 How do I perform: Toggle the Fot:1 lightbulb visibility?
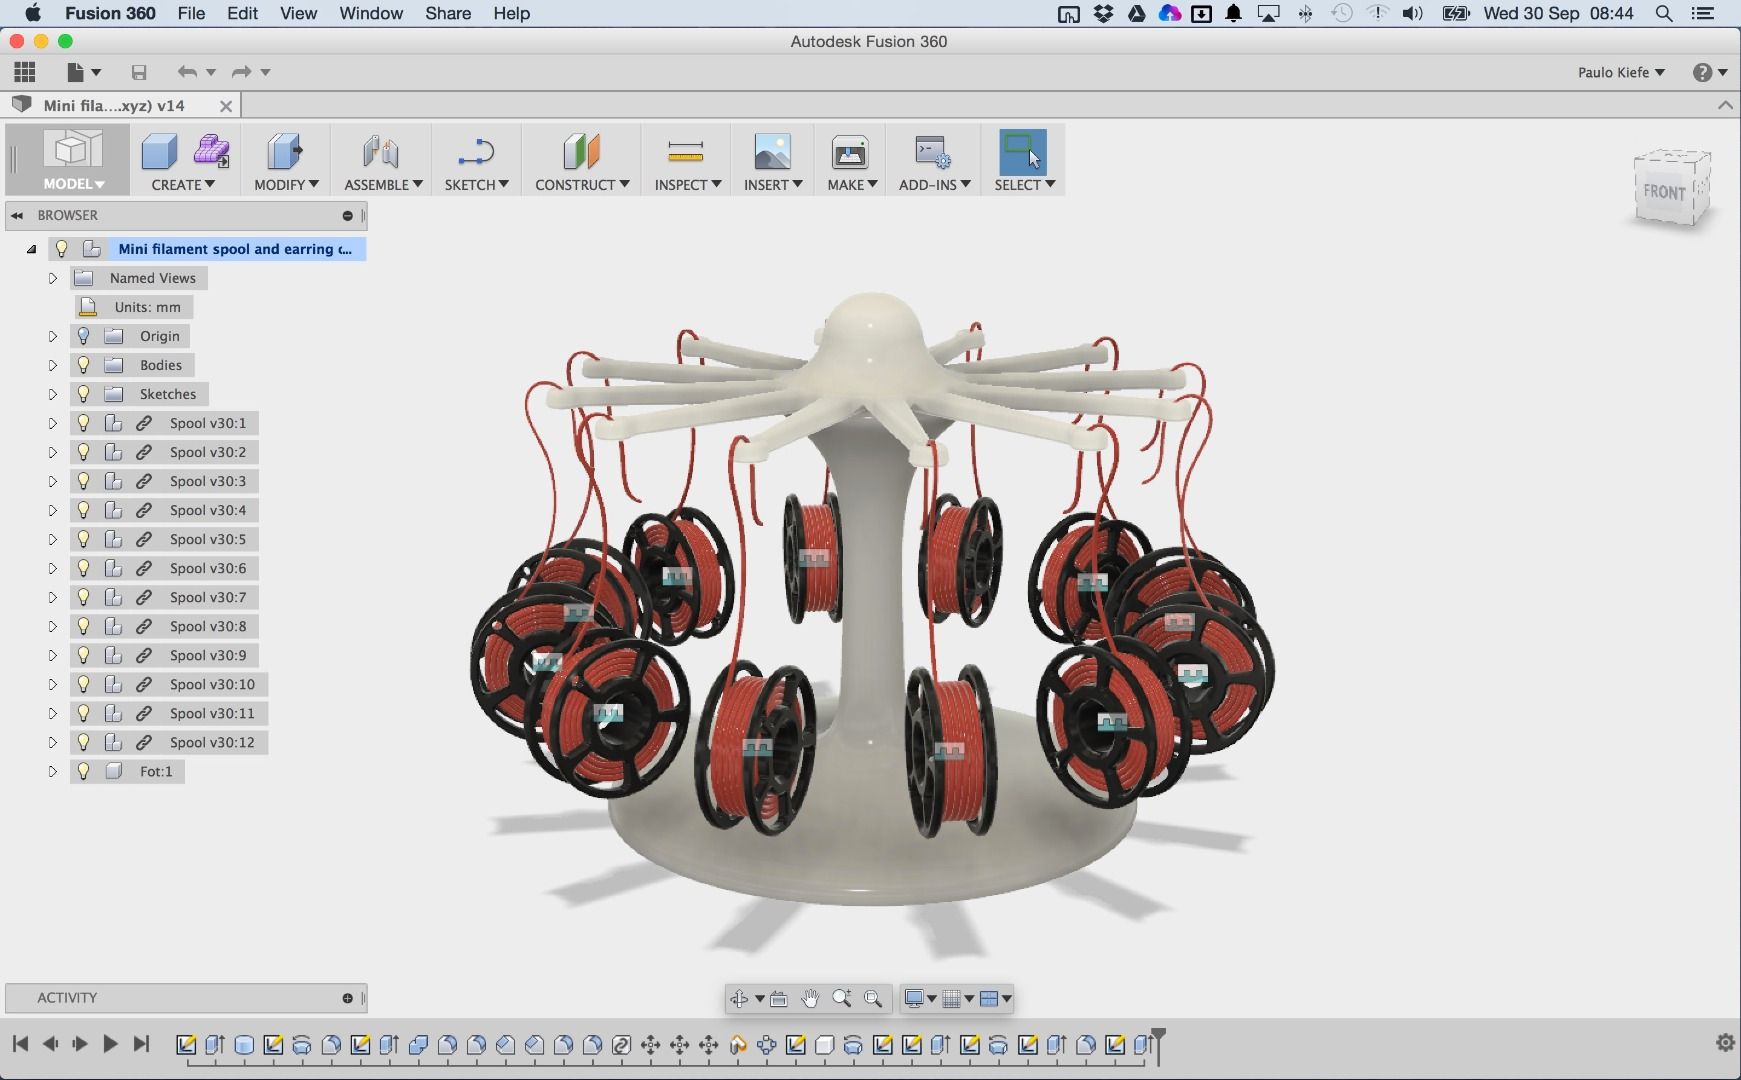point(84,771)
